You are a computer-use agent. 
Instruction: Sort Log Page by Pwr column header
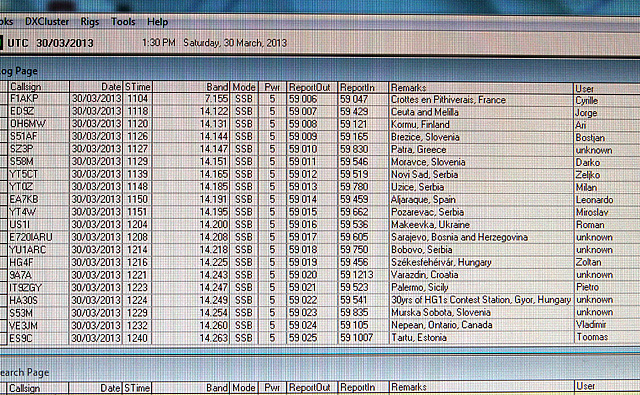[x=272, y=87]
